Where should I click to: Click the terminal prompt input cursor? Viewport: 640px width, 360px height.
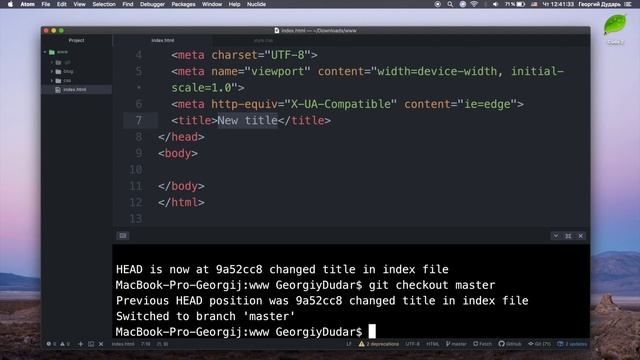click(372, 331)
